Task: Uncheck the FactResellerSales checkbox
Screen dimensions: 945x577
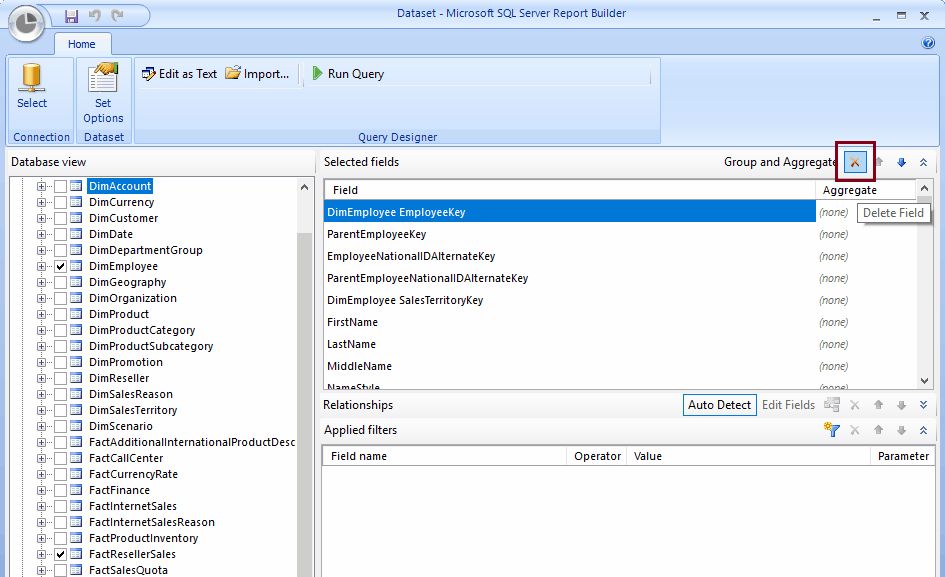Action: tap(60, 554)
